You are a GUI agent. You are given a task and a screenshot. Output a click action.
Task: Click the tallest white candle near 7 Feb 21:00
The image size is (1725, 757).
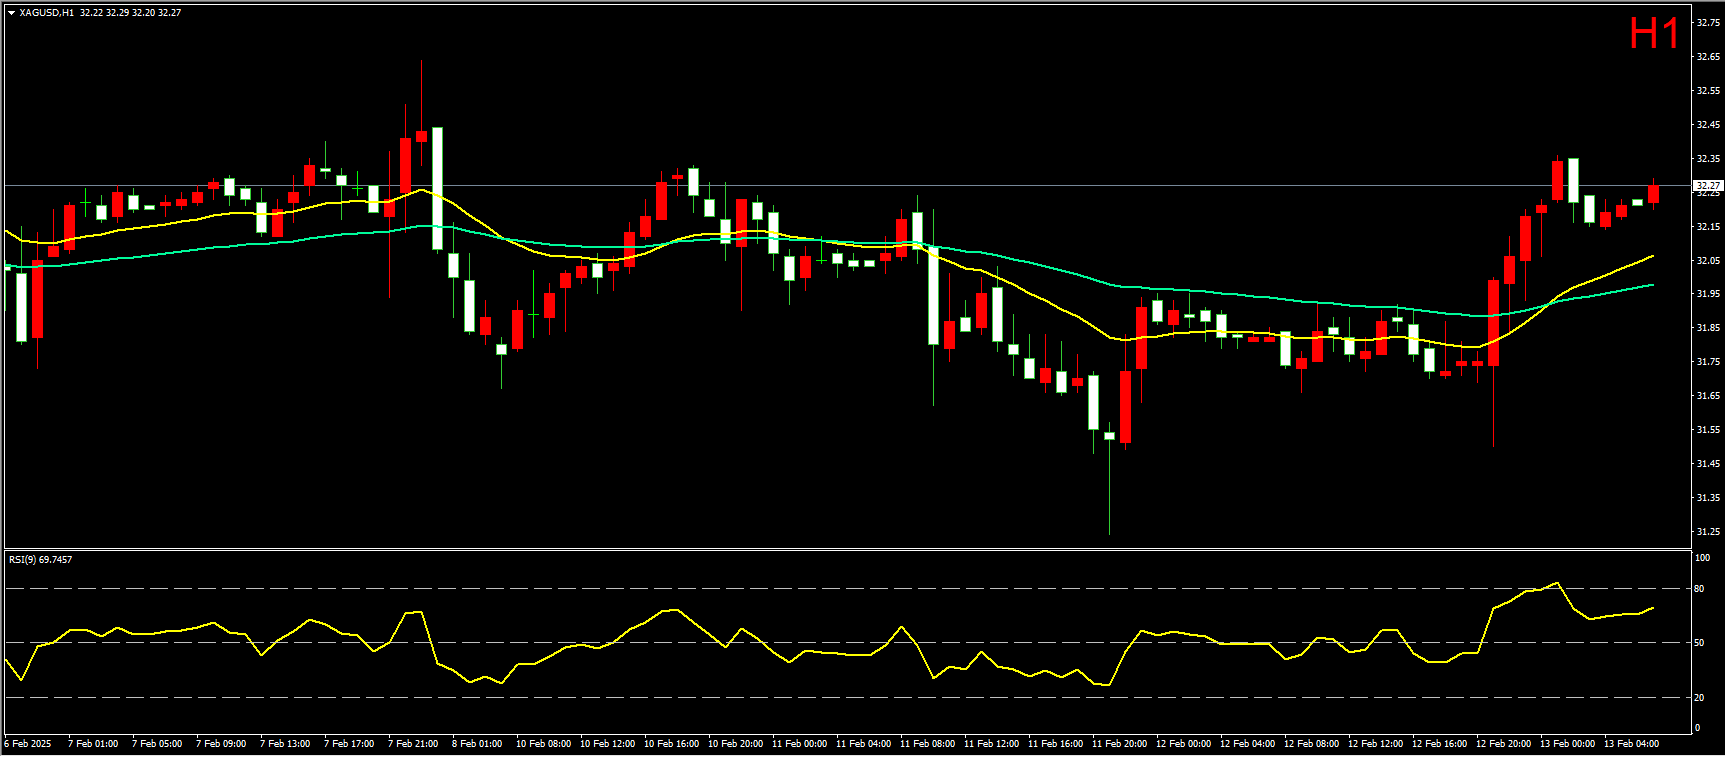(437, 188)
